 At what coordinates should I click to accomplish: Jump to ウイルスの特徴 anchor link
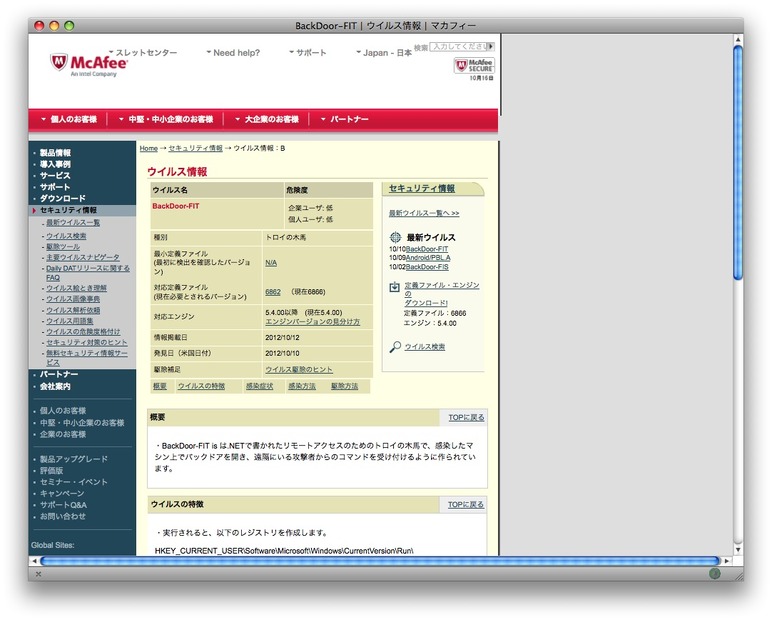201,386
